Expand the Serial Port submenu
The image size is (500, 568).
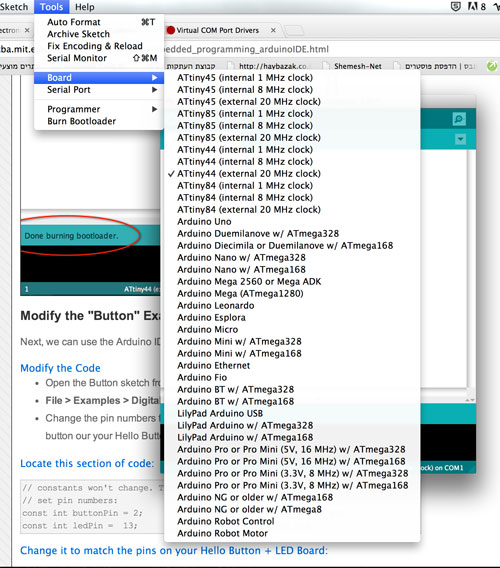[x=99, y=90]
